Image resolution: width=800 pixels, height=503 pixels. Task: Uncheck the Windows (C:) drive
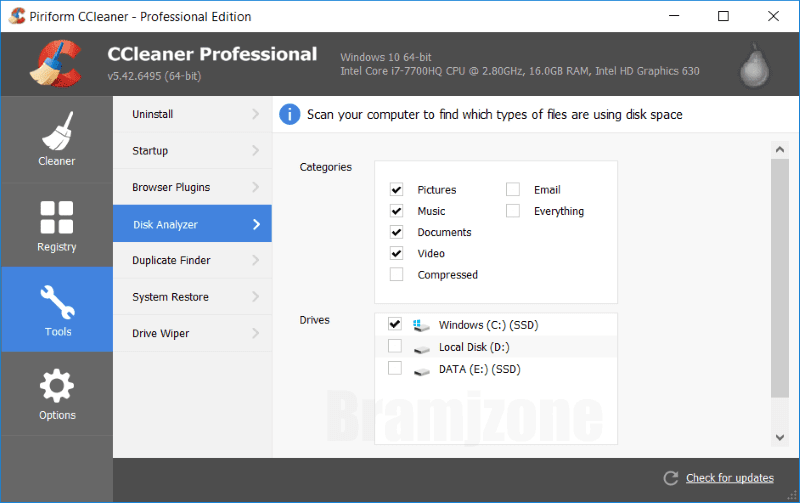click(x=395, y=324)
